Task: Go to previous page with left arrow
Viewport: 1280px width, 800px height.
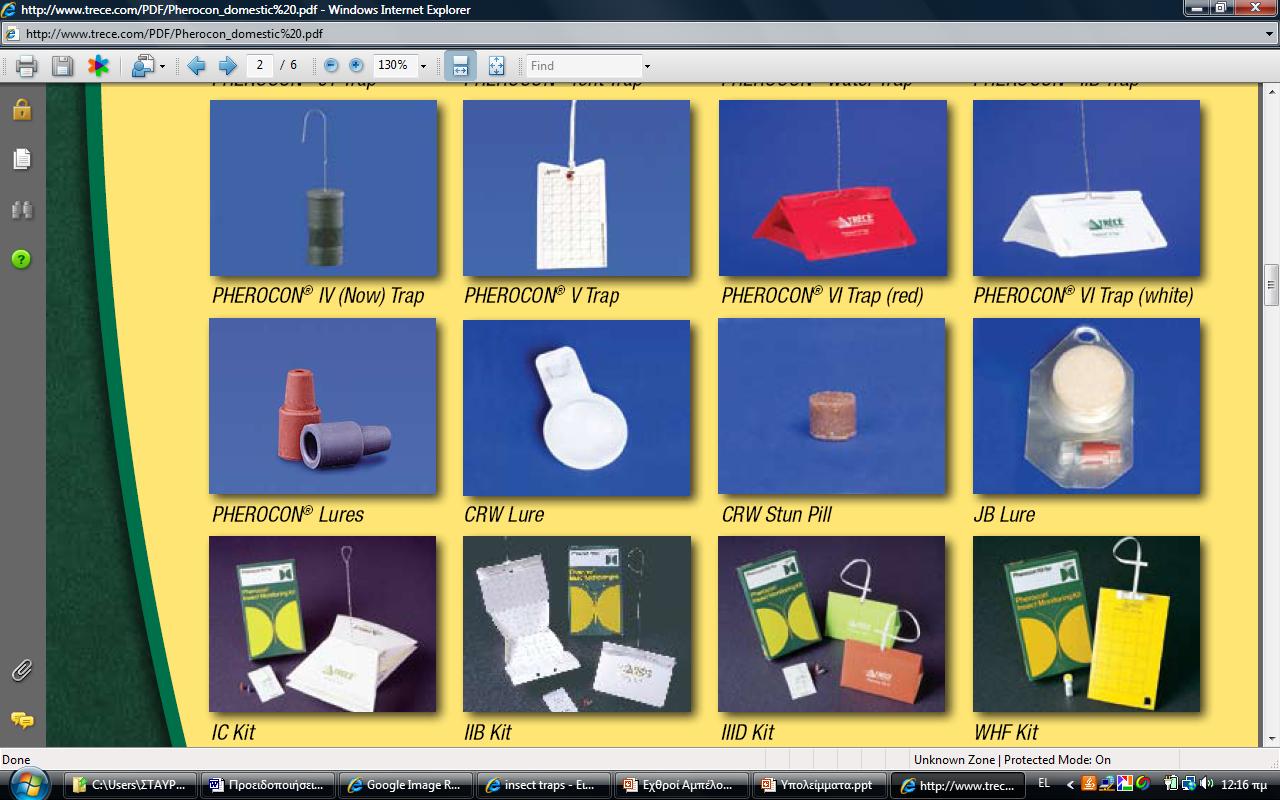Action: coord(196,66)
